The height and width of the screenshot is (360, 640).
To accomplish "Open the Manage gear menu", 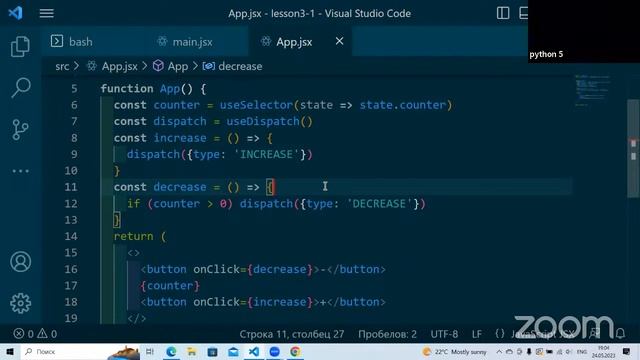I will click(x=20, y=303).
